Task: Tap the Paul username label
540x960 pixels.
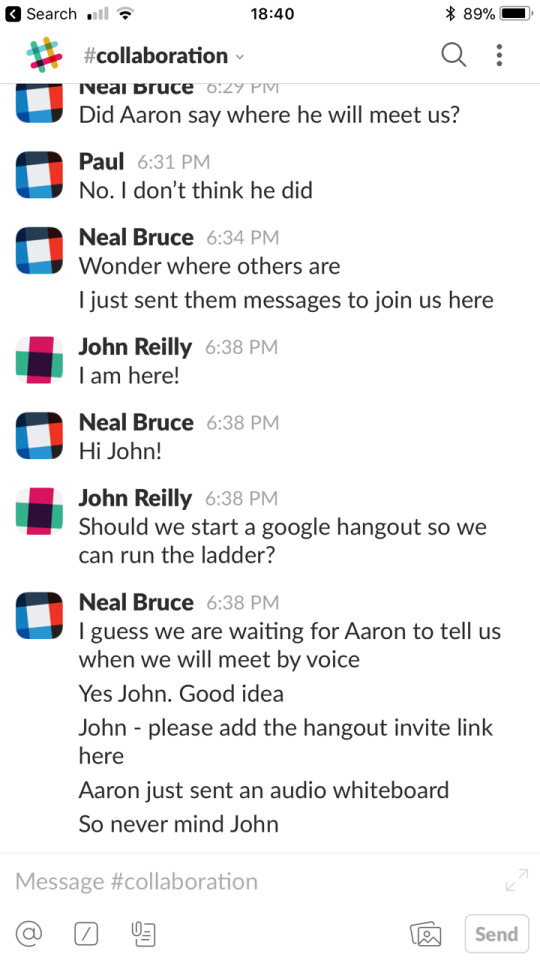Action: tap(102, 162)
